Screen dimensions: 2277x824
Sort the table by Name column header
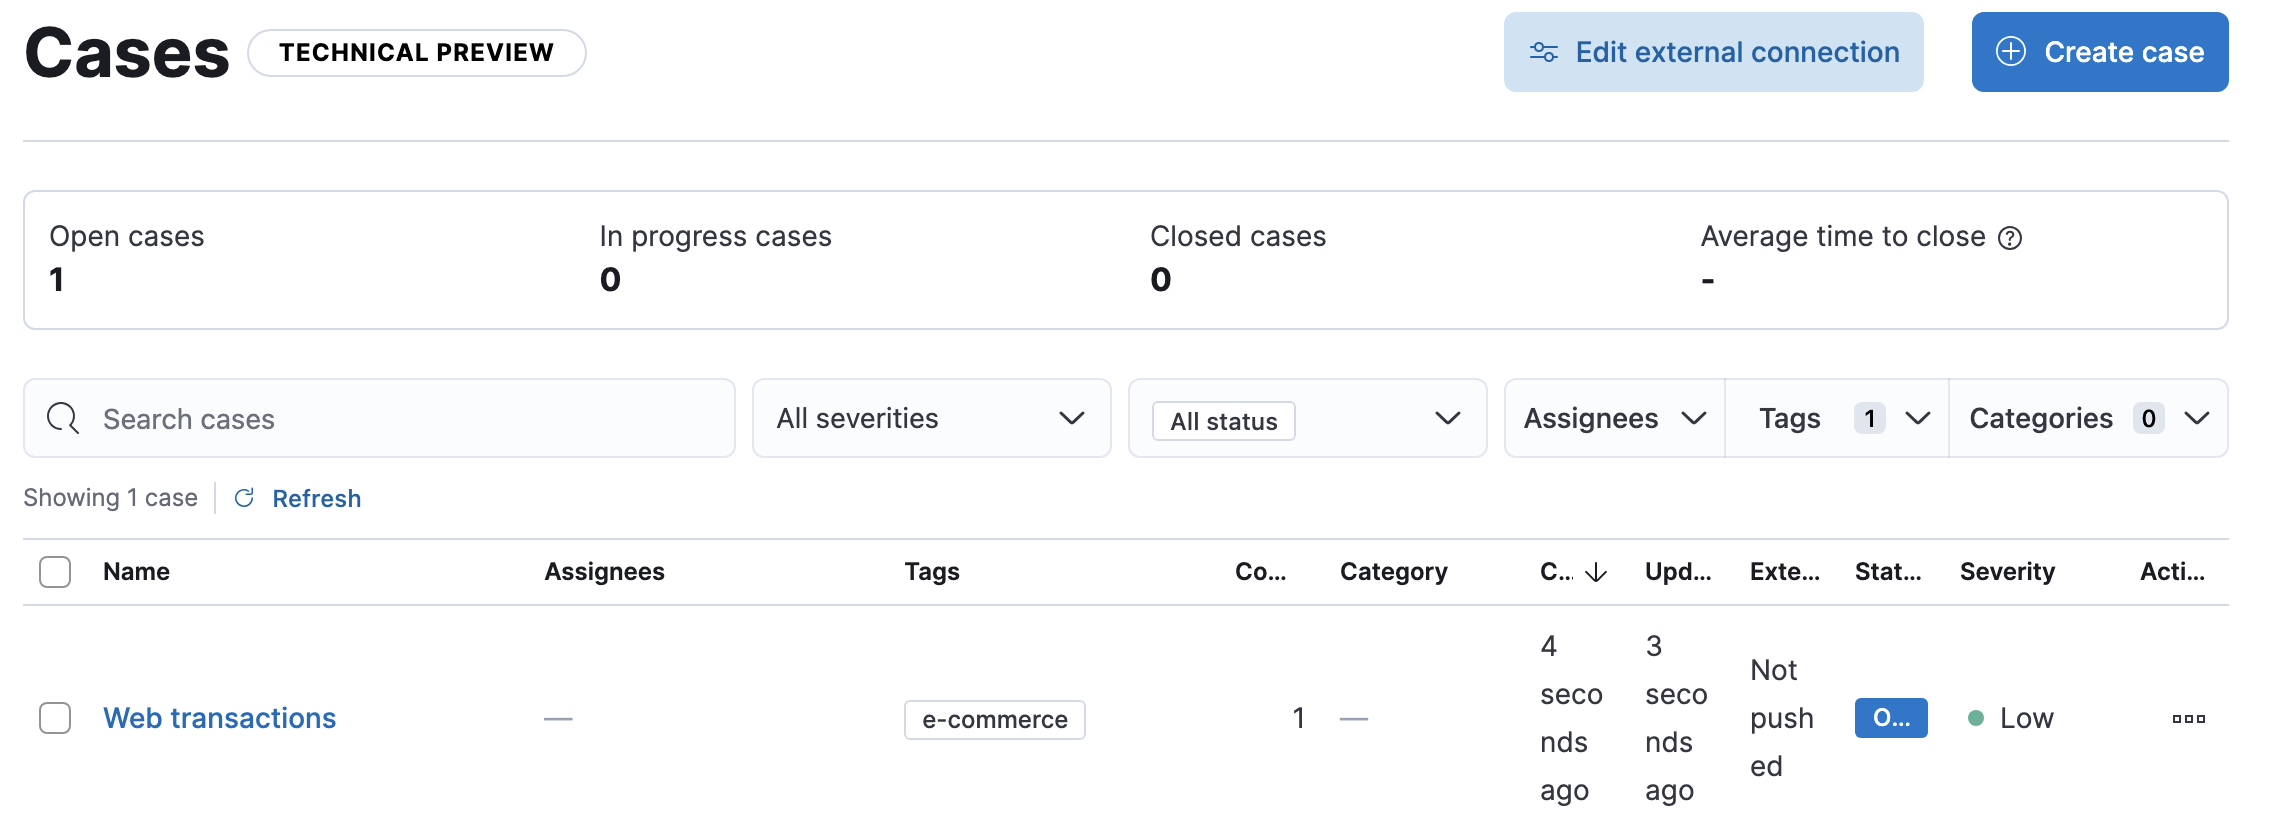click(x=136, y=572)
